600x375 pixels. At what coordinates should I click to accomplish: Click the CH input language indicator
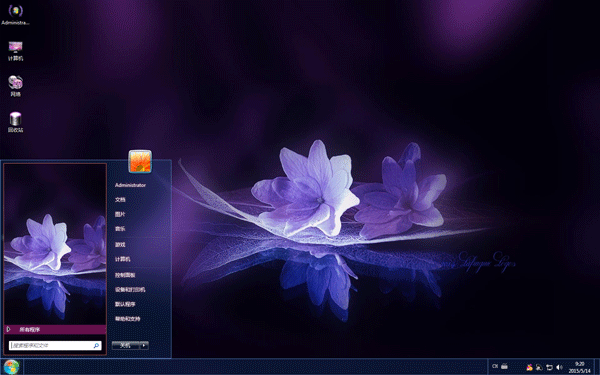tap(495, 367)
